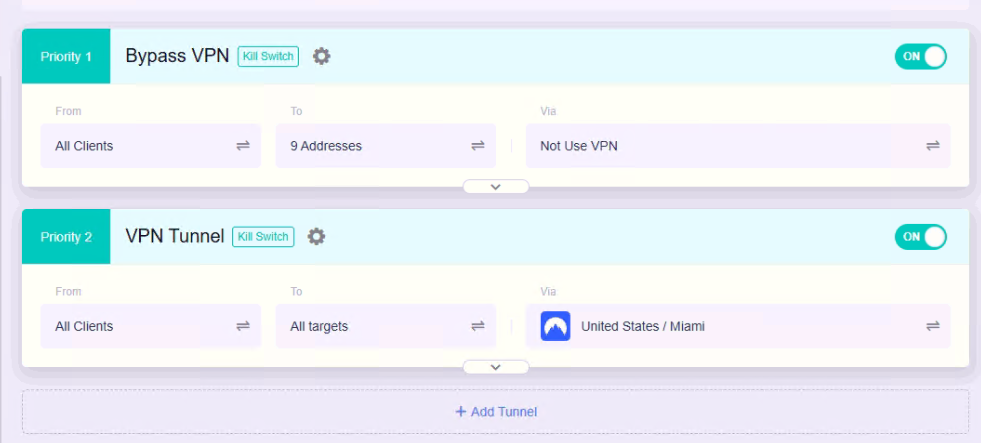
Task: Click swap arrows beside All targets
Action: (x=478, y=326)
